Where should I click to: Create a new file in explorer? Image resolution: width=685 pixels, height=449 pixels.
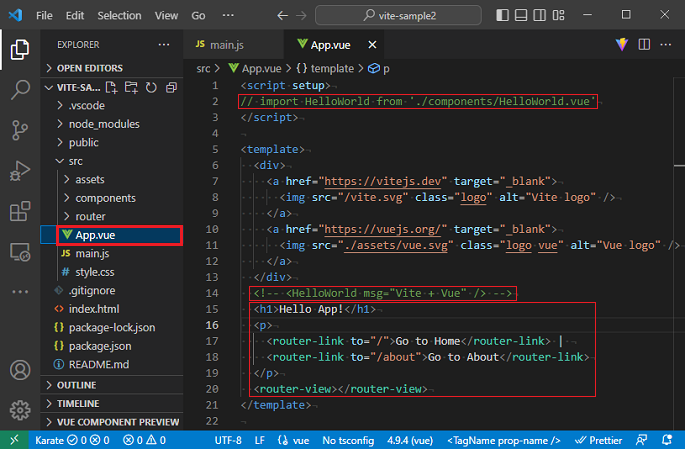111,88
